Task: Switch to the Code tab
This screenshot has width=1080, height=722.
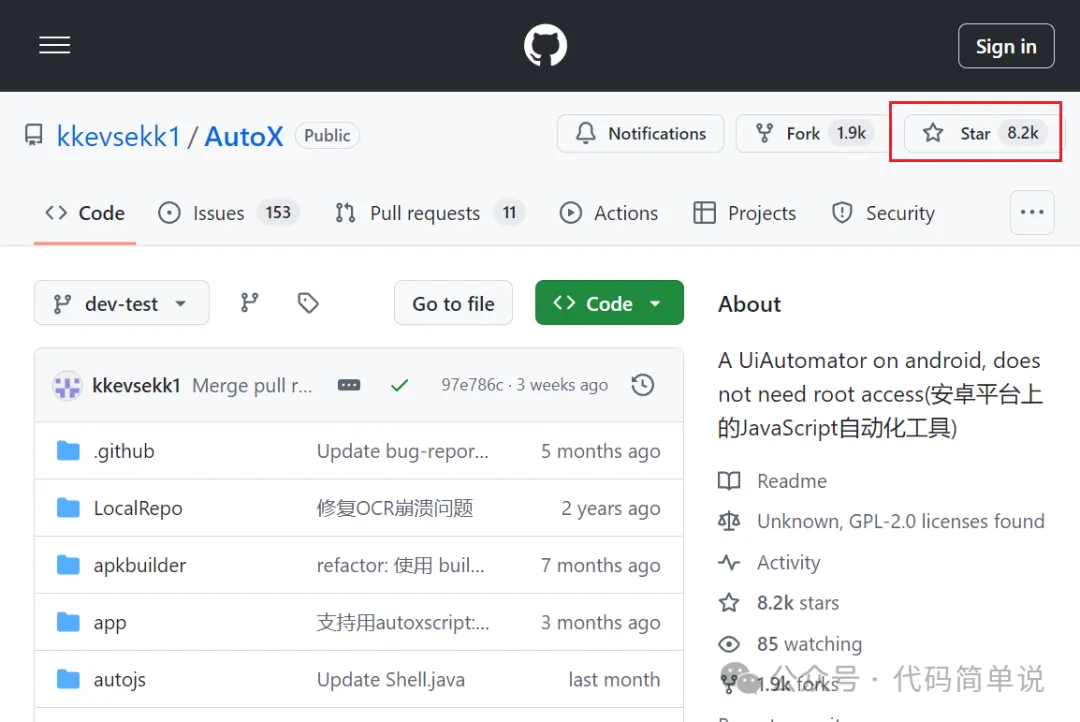Action: [x=85, y=213]
